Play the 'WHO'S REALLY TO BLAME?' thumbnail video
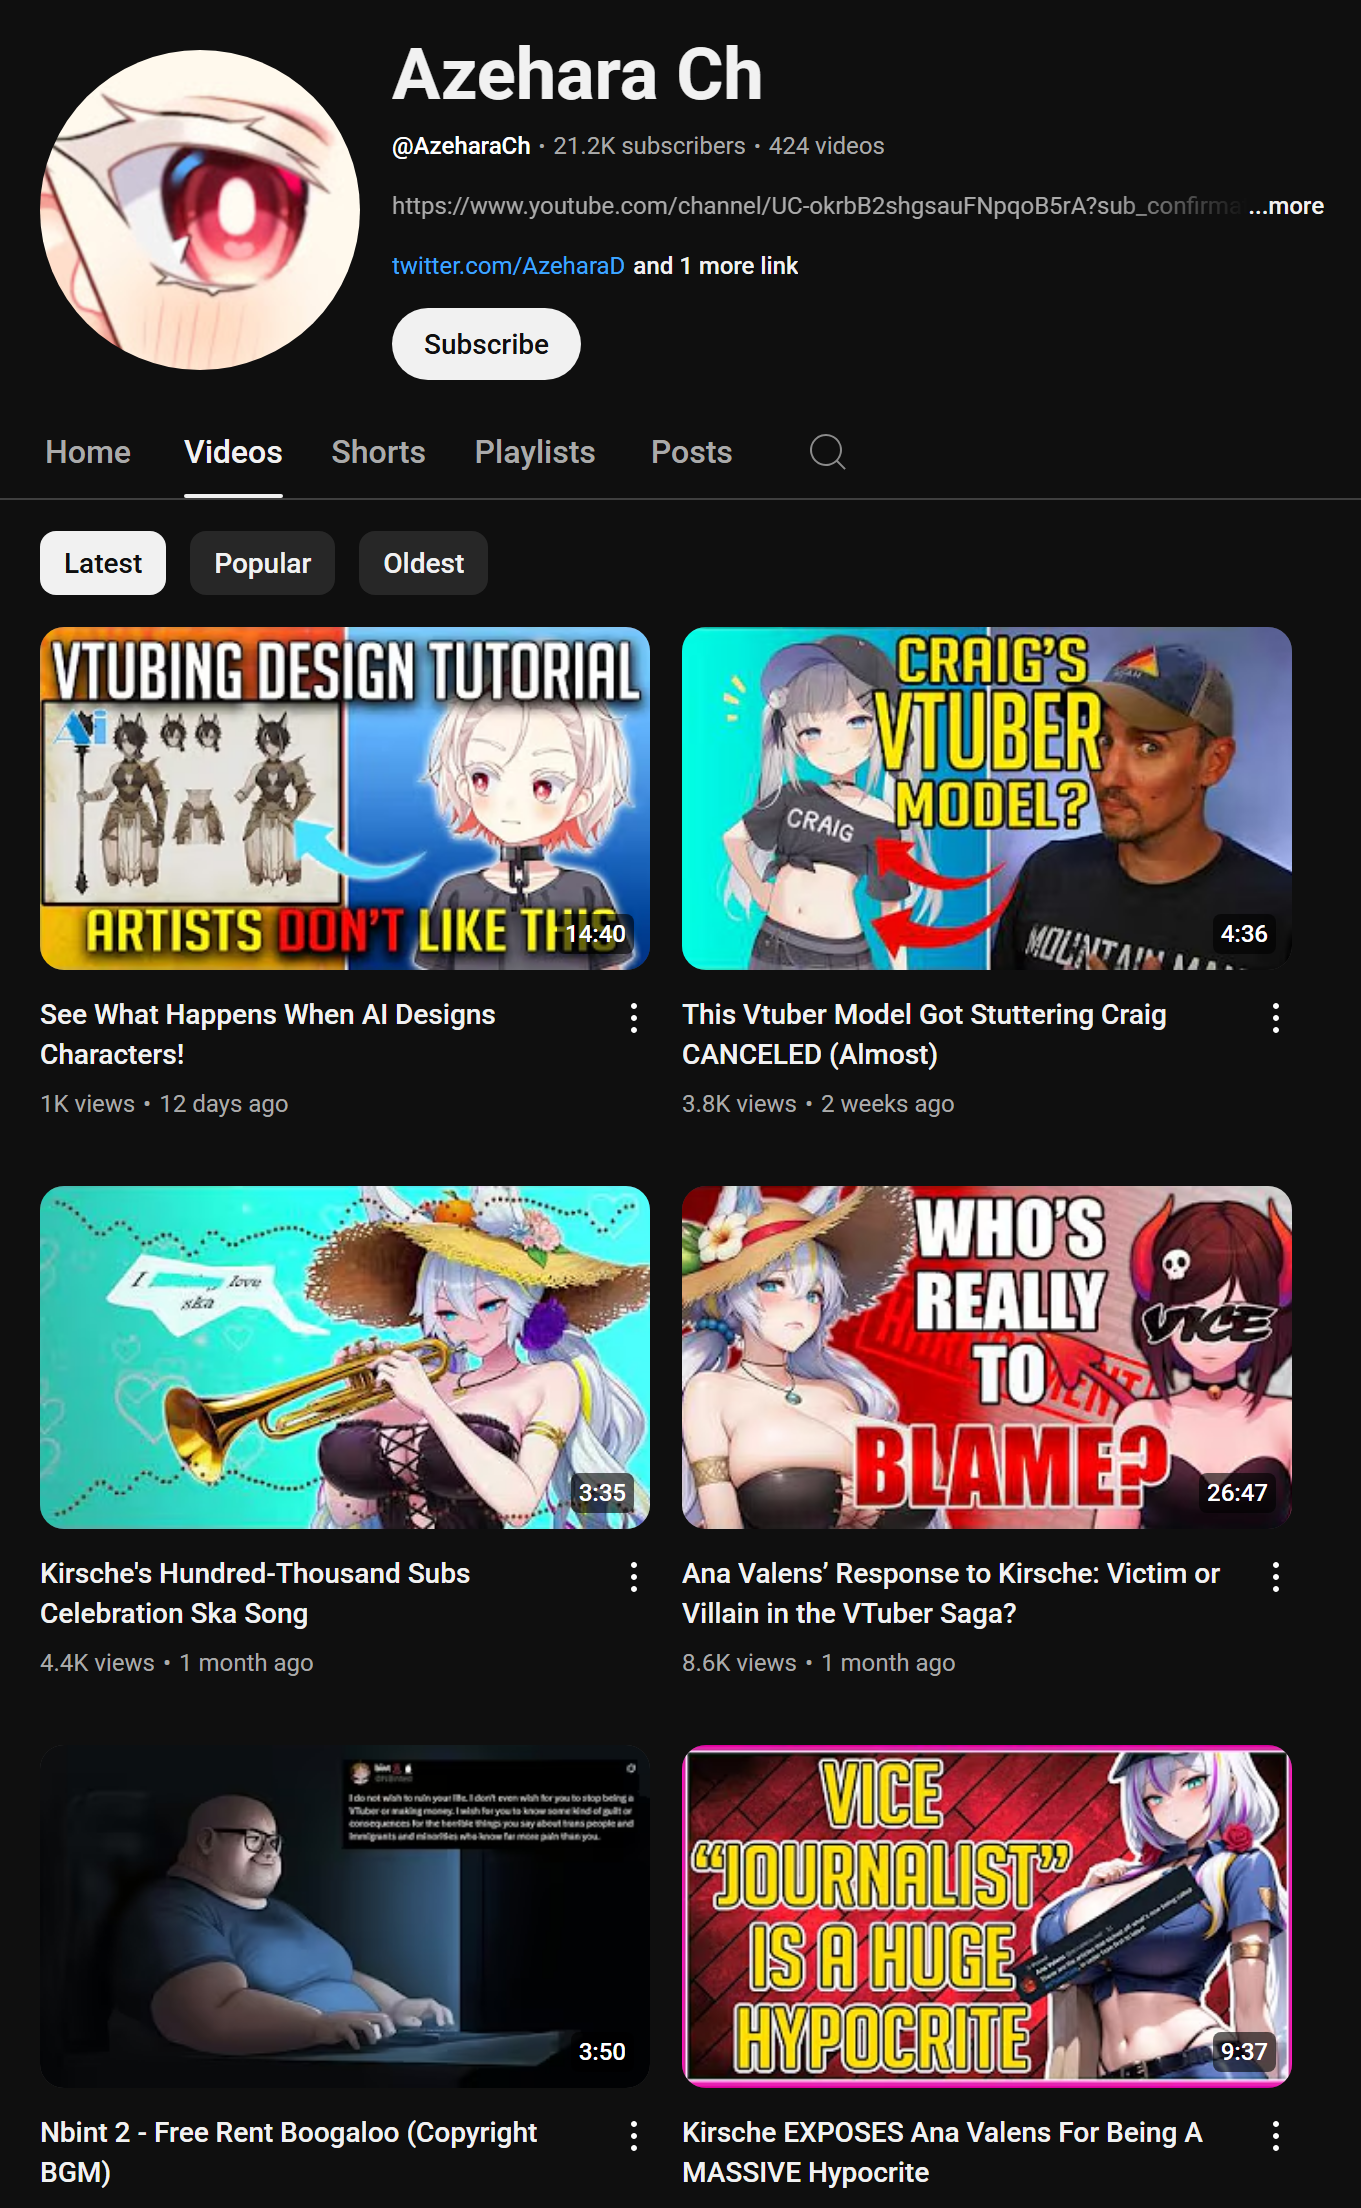 click(987, 1357)
